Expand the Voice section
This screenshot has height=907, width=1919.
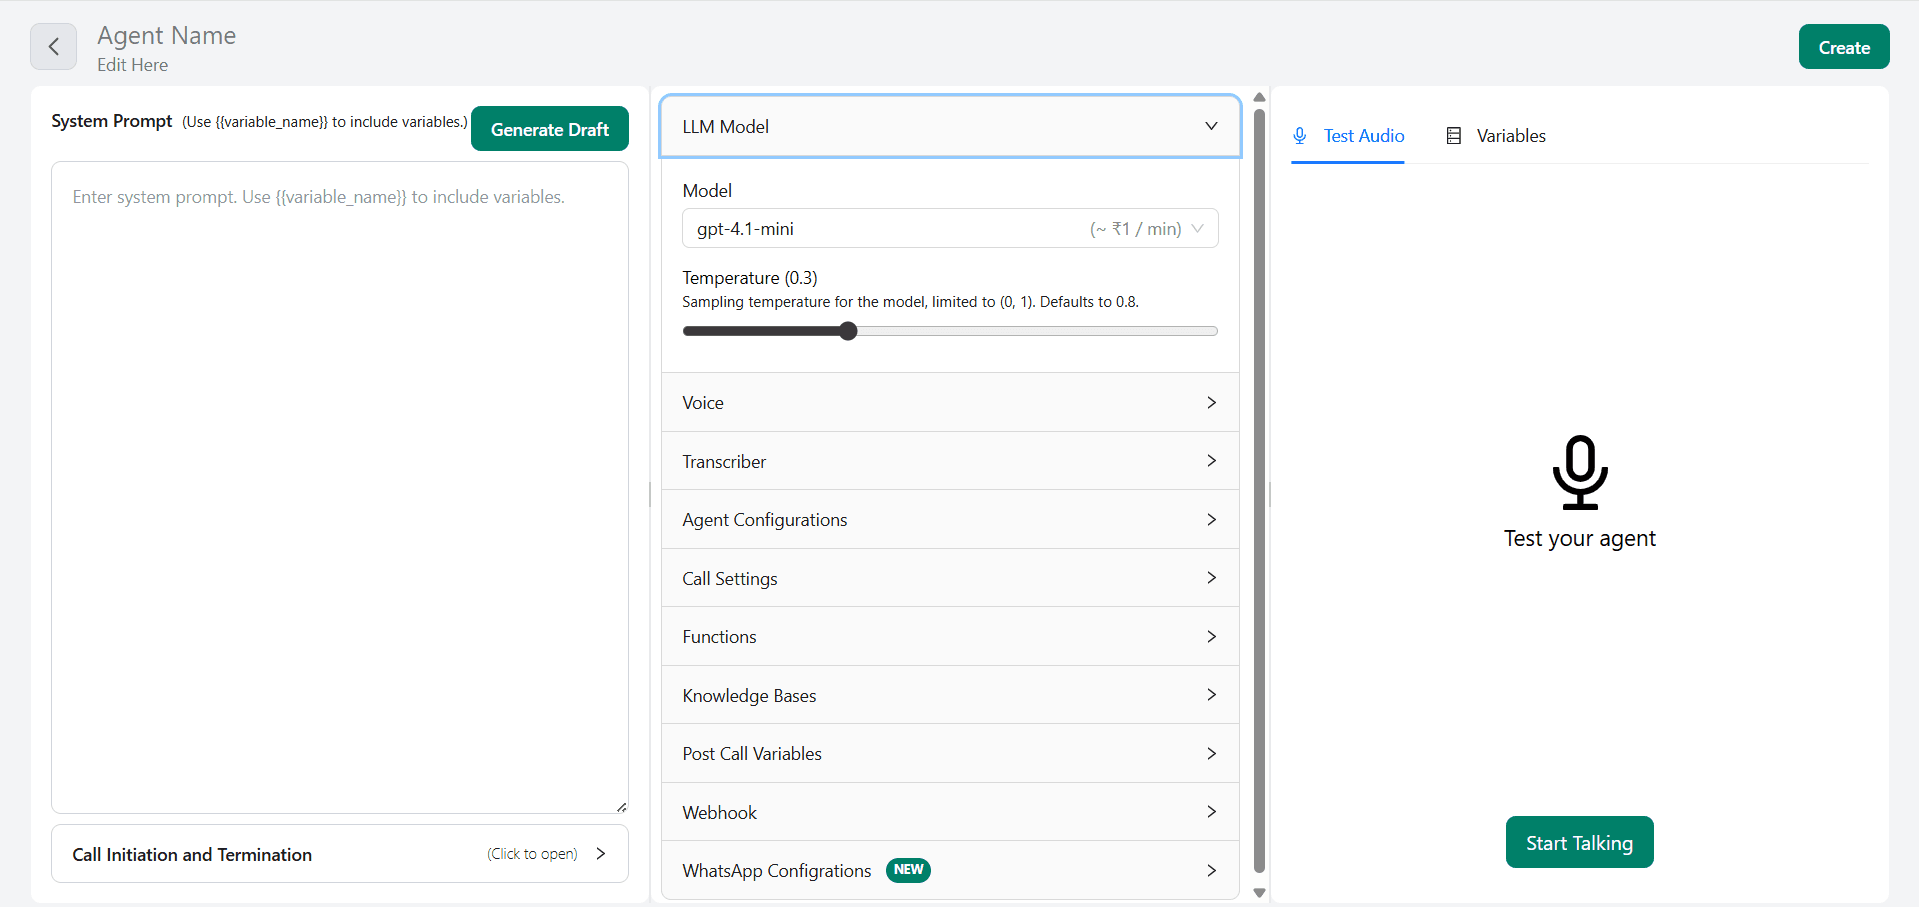(949, 403)
